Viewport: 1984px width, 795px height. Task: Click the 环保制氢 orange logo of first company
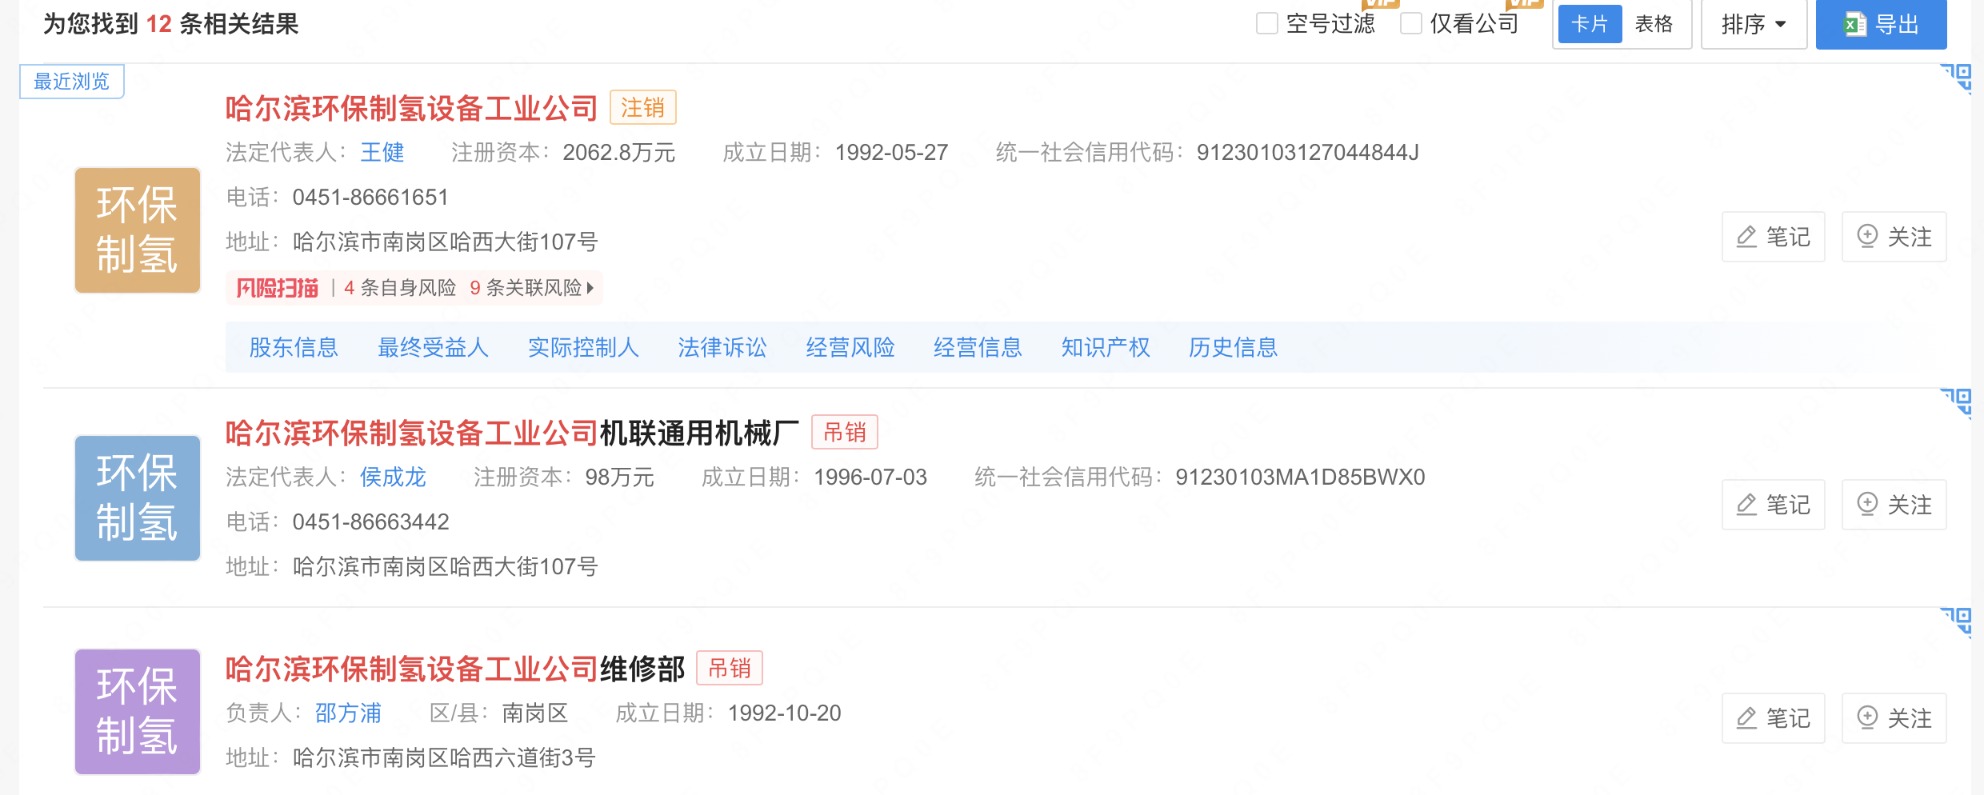pyautogui.click(x=137, y=230)
